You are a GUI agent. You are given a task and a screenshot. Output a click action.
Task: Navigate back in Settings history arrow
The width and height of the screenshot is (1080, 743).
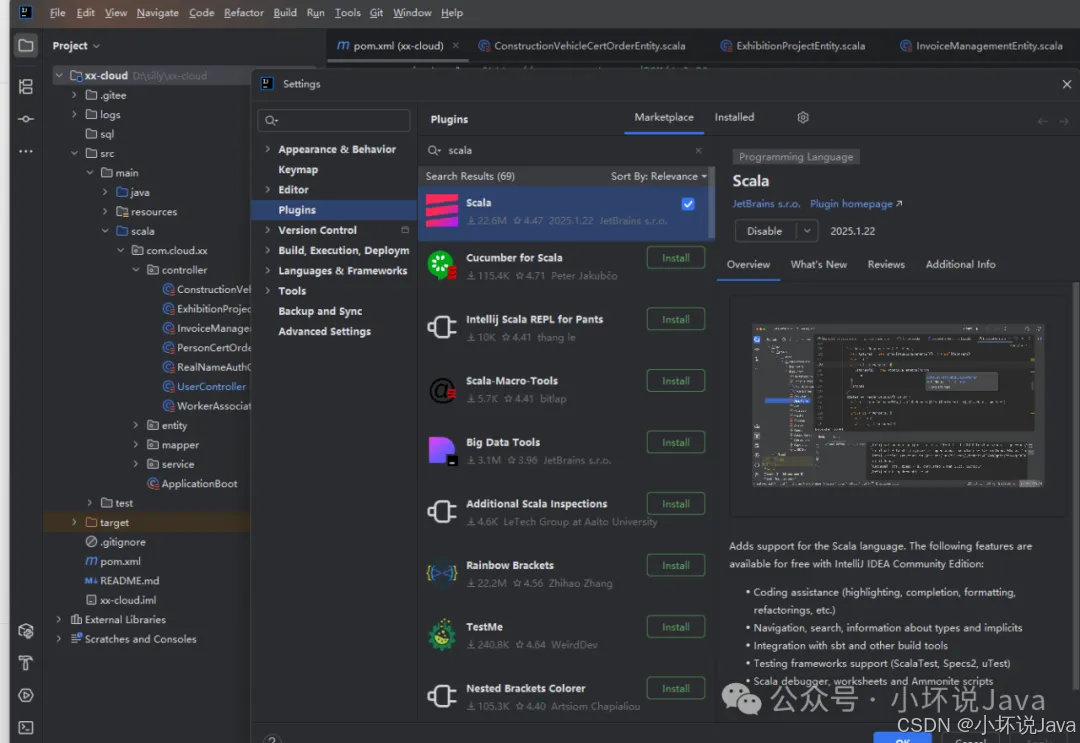click(x=1043, y=121)
